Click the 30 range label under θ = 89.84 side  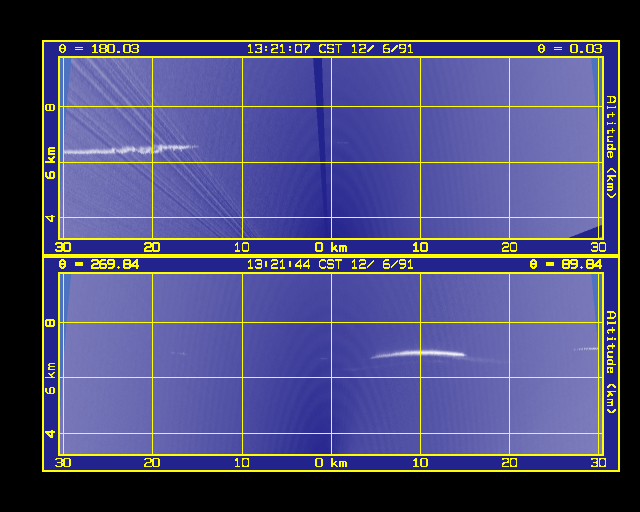coord(598,463)
